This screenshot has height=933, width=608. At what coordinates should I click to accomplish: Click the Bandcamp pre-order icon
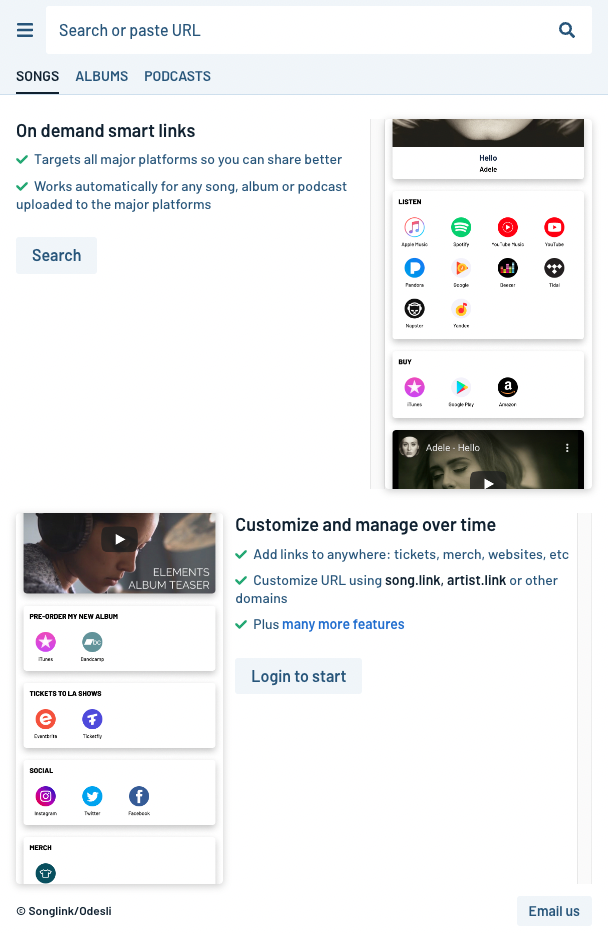pyautogui.click(x=92, y=642)
